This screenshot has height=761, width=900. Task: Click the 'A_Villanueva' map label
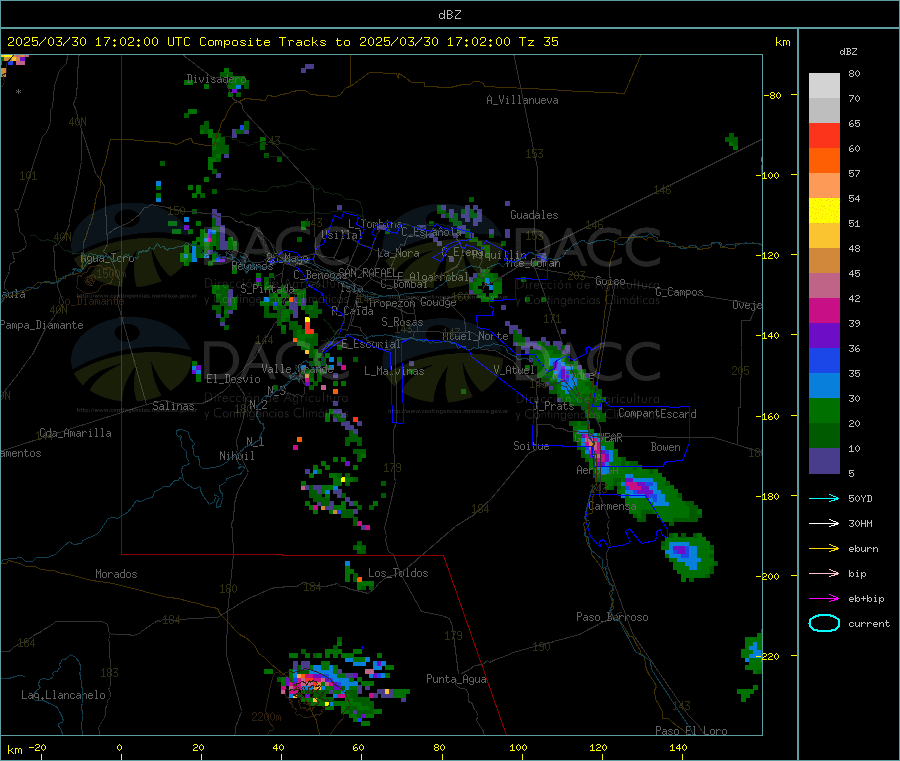point(522,100)
